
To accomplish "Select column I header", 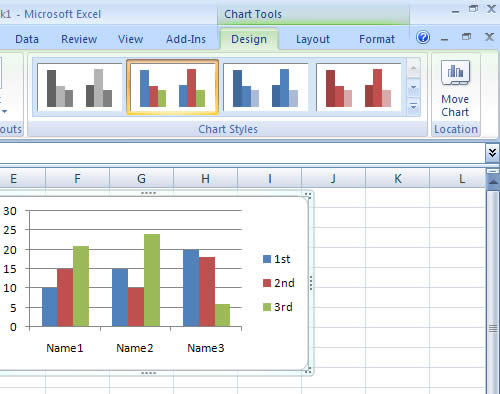I will (269, 179).
